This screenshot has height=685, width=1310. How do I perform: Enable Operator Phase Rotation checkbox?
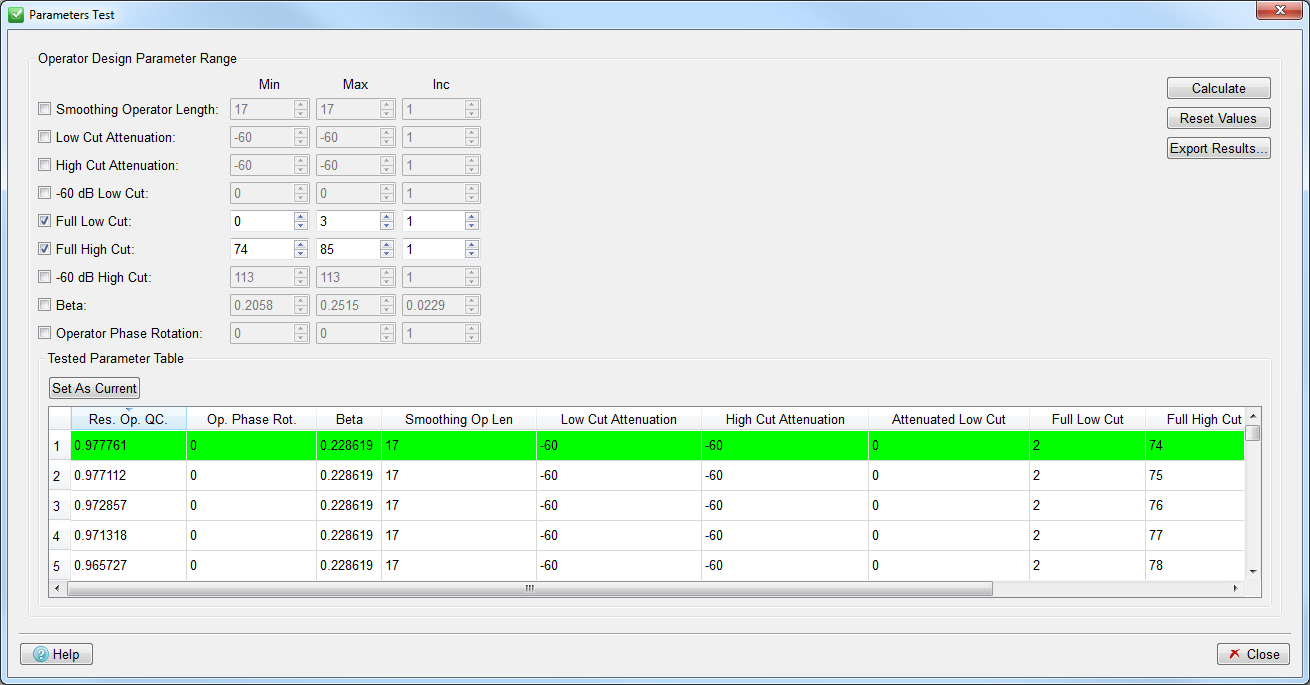pos(44,333)
